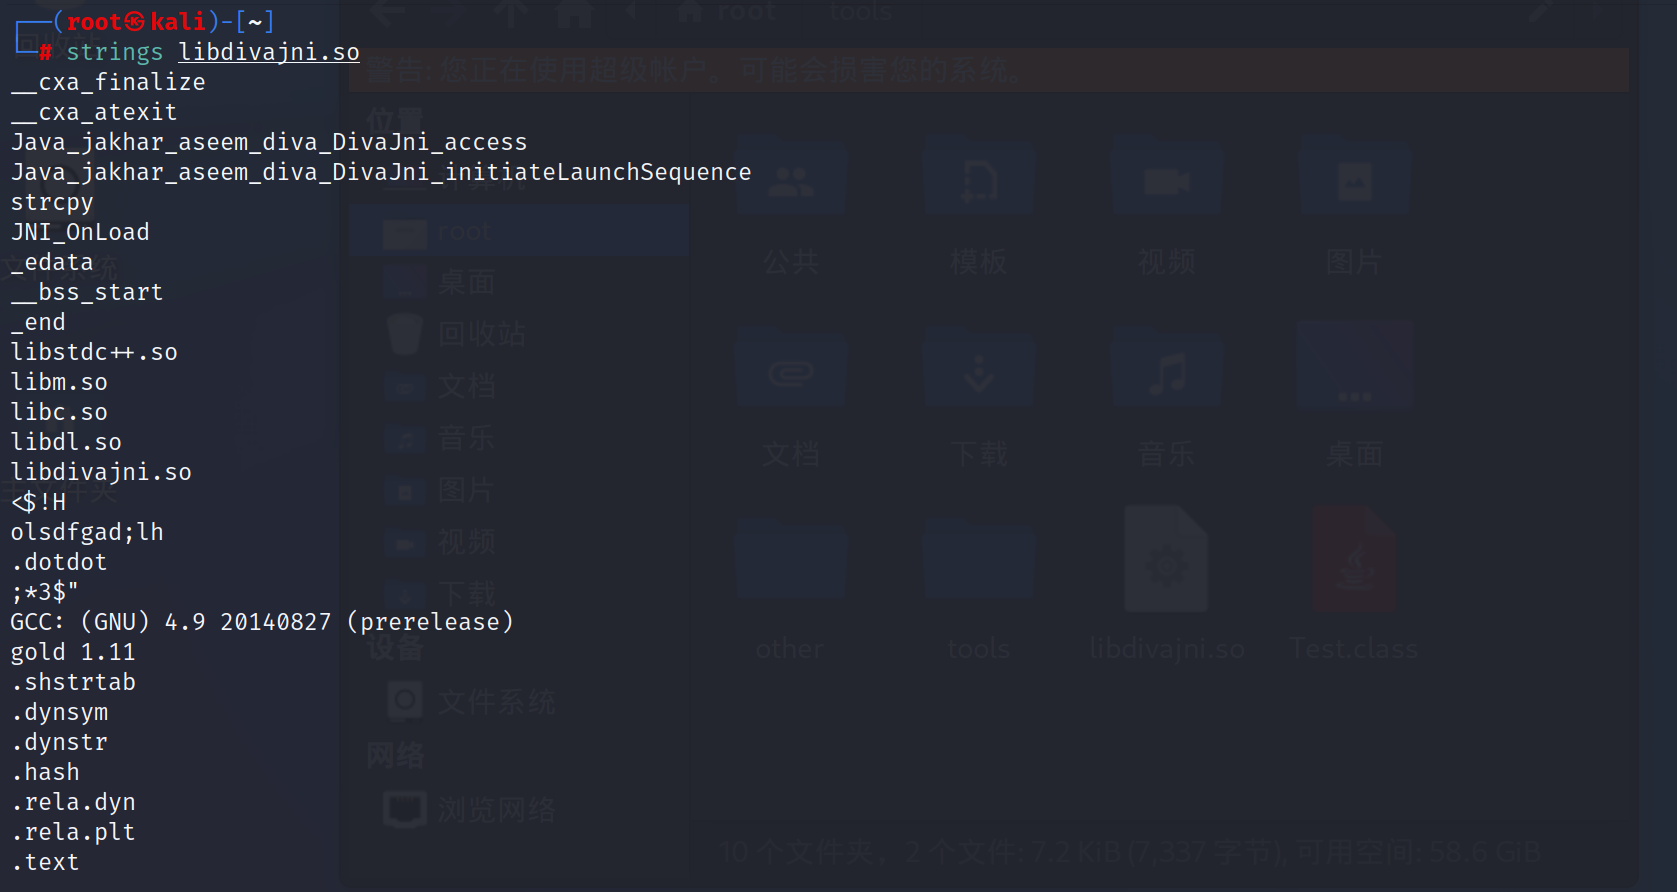The width and height of the screenshot is (1677, 892).
Task: Open the 'tools' folder icon in file grid
Action: pyautogui.click(x=979, y=560)
